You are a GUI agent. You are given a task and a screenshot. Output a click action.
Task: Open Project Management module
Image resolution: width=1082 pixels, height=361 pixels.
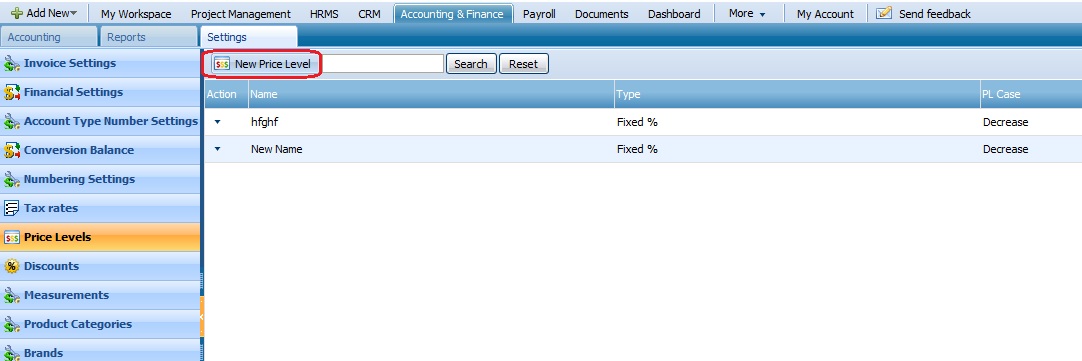tap(241, 14)
